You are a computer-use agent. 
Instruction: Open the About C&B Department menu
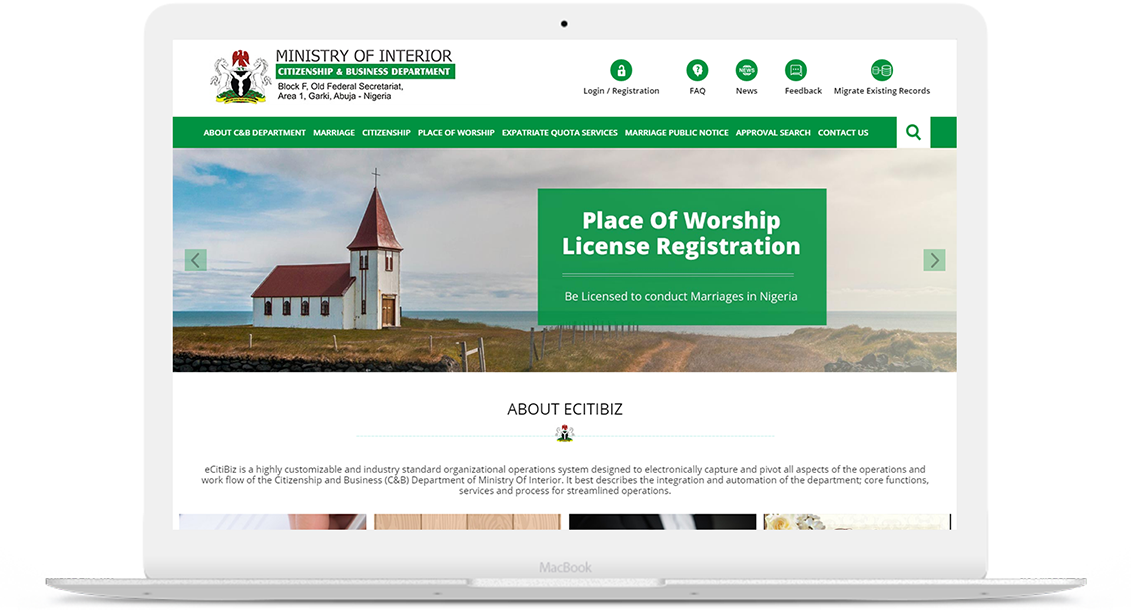pyautogui.click(x=254, y=133)
